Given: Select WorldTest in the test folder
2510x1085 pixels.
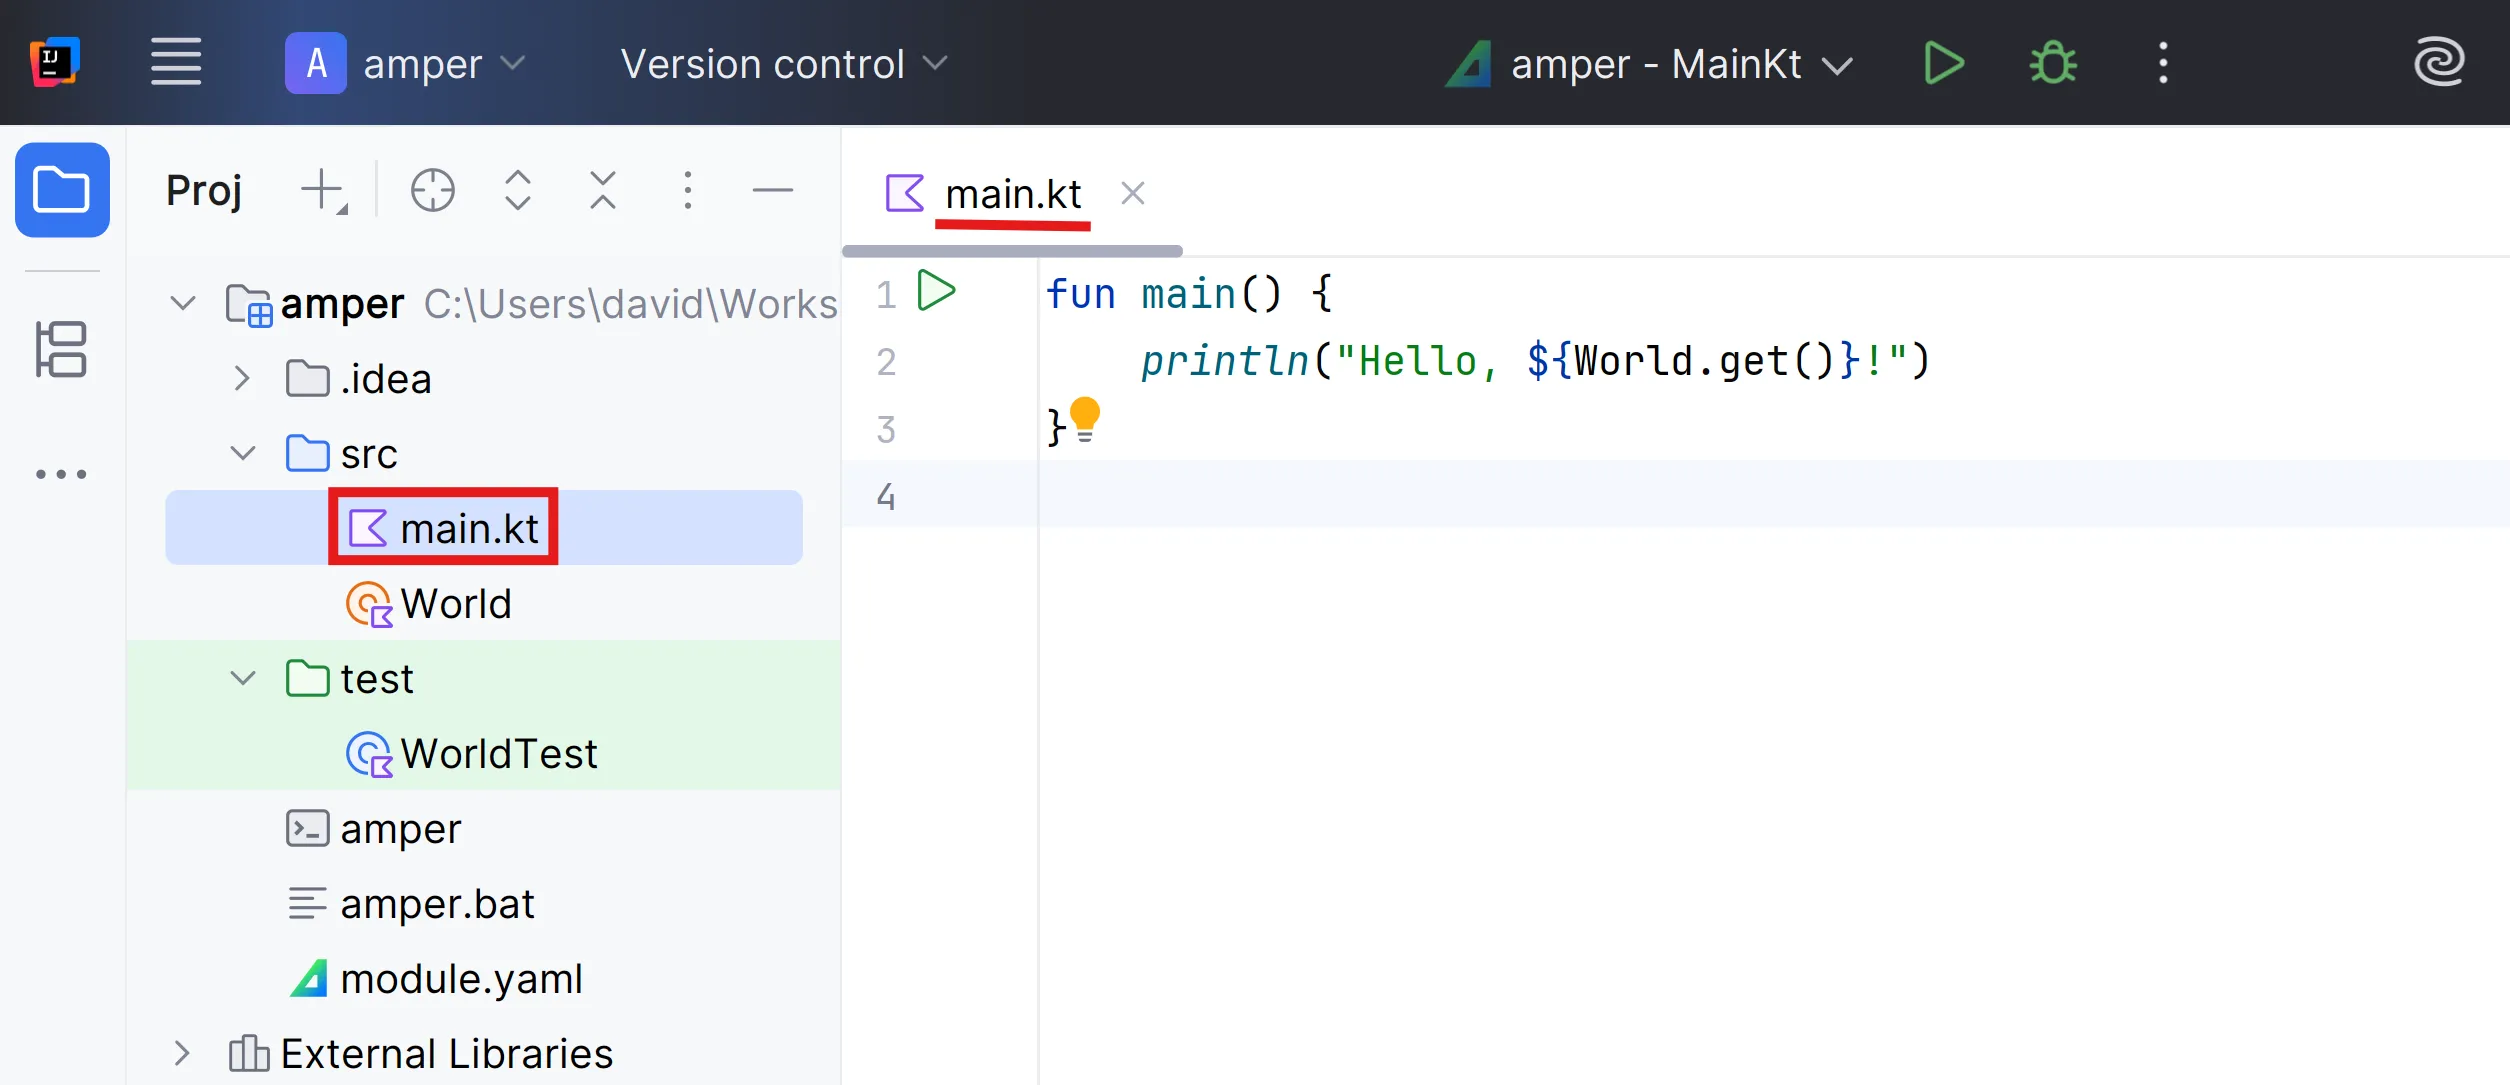Looking at the screenshot, I should [x=498, y=753].
